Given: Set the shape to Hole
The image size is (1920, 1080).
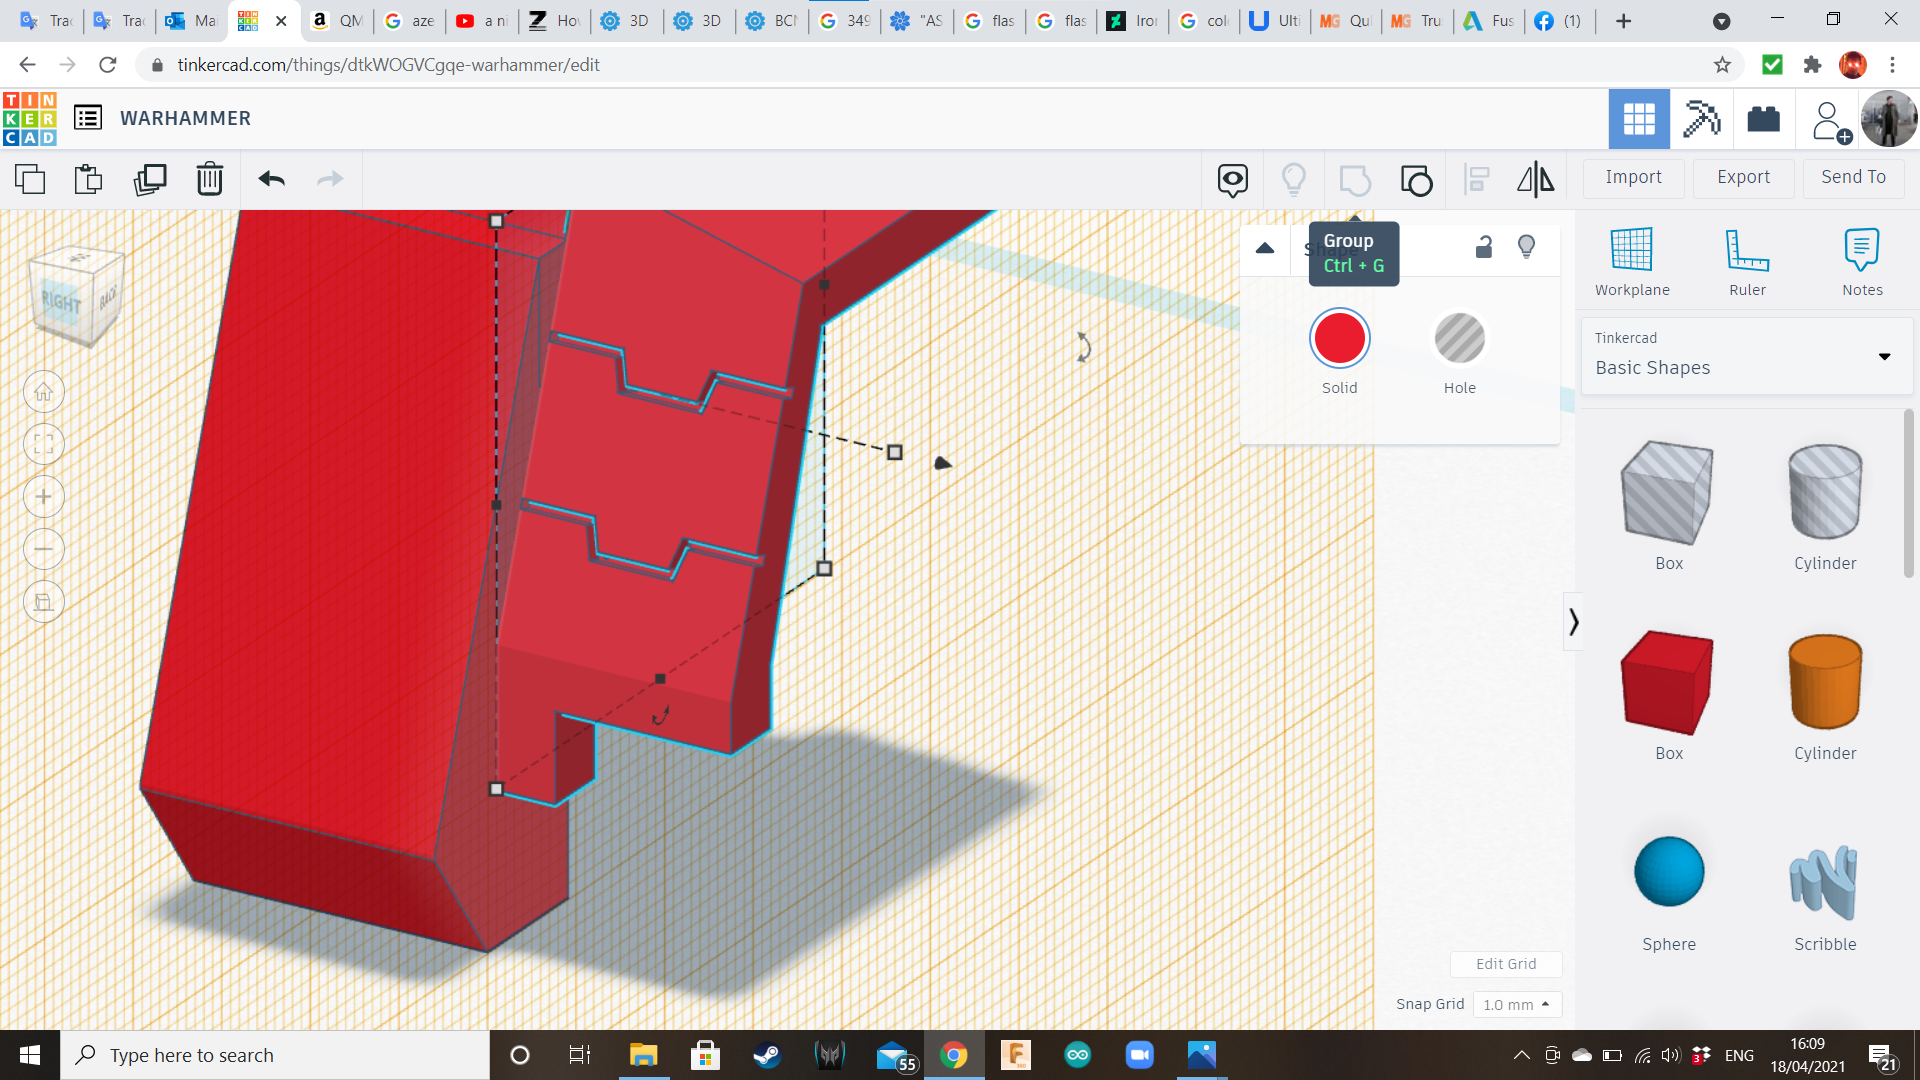Looking at the screenshot, I should pyautogui.click(x=1459, y=340).
